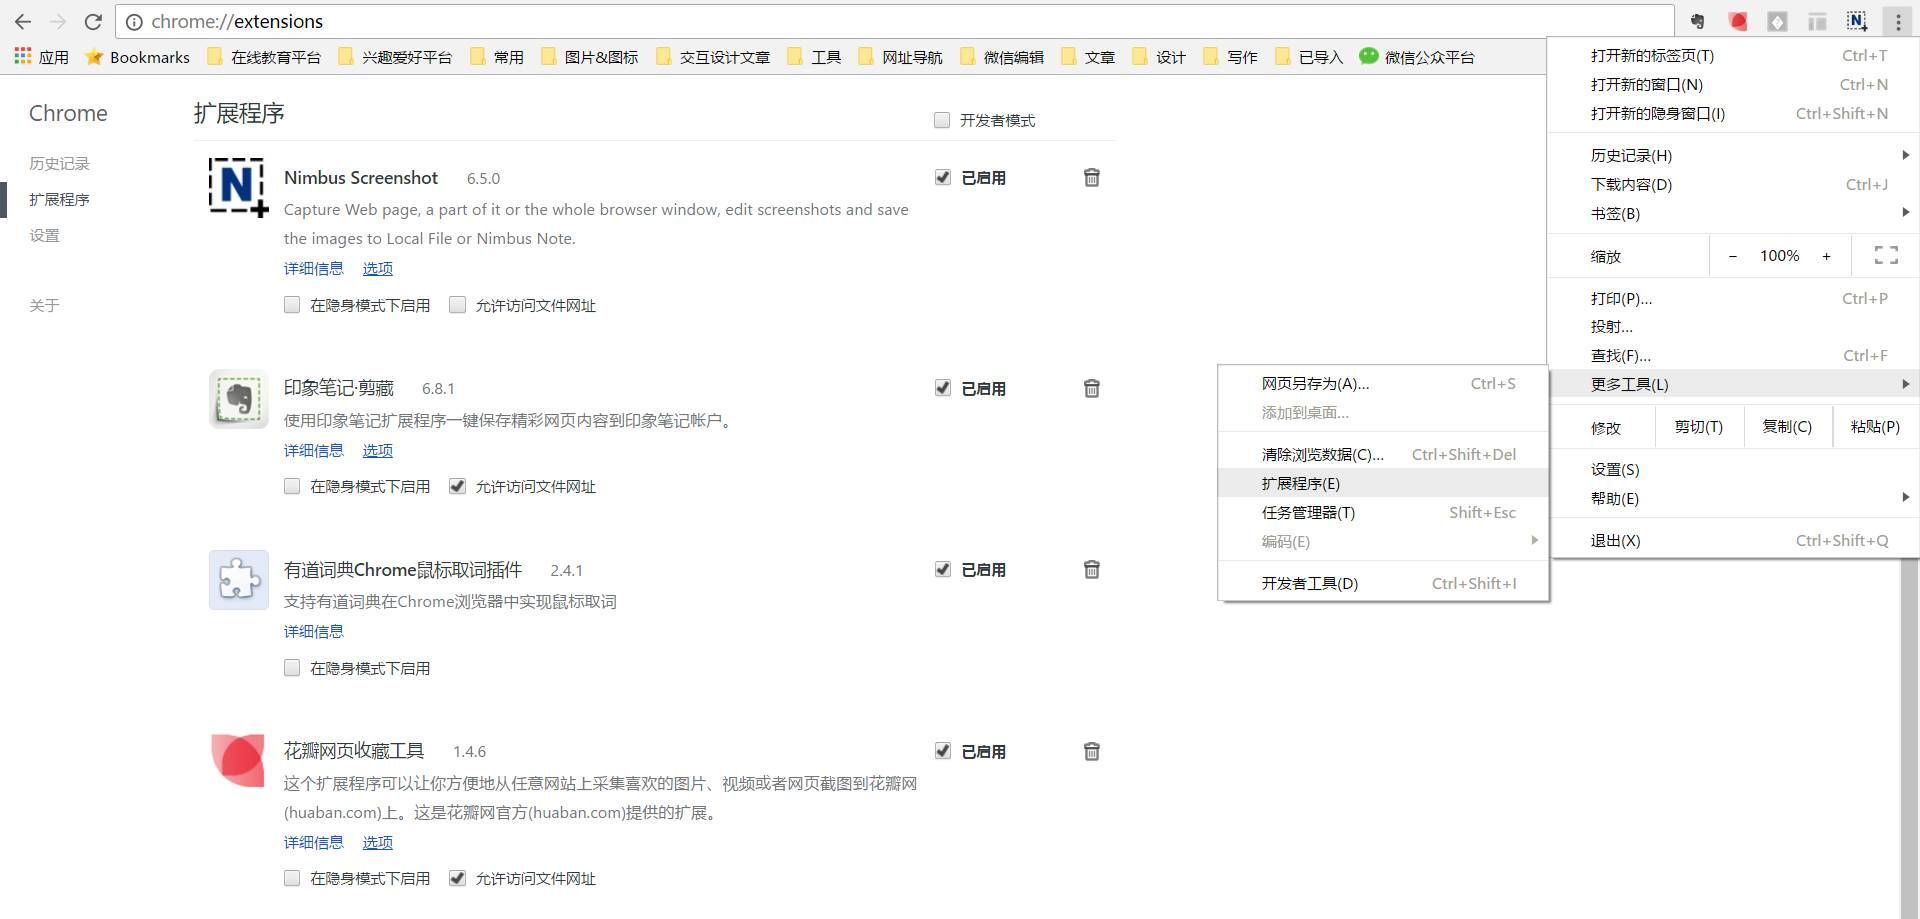The image size is (1920, 919).
Task: Click the 选项 link under Nimbus Screenshot
Action: click(377, 268)
